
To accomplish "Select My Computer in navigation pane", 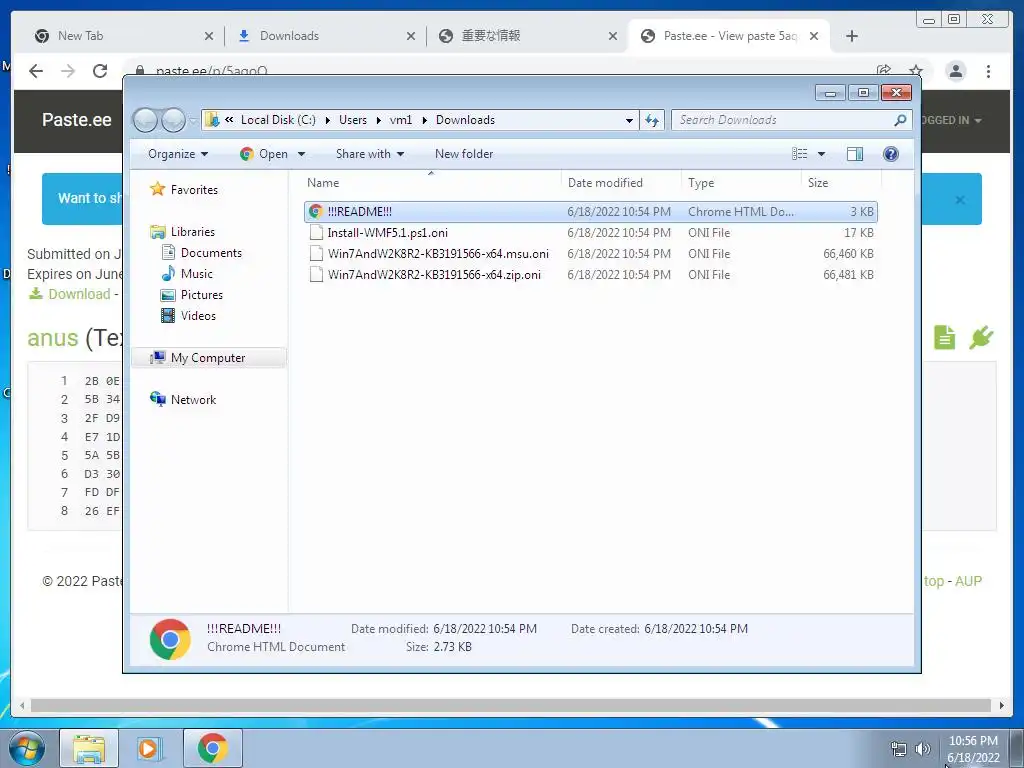I will 208,358.
